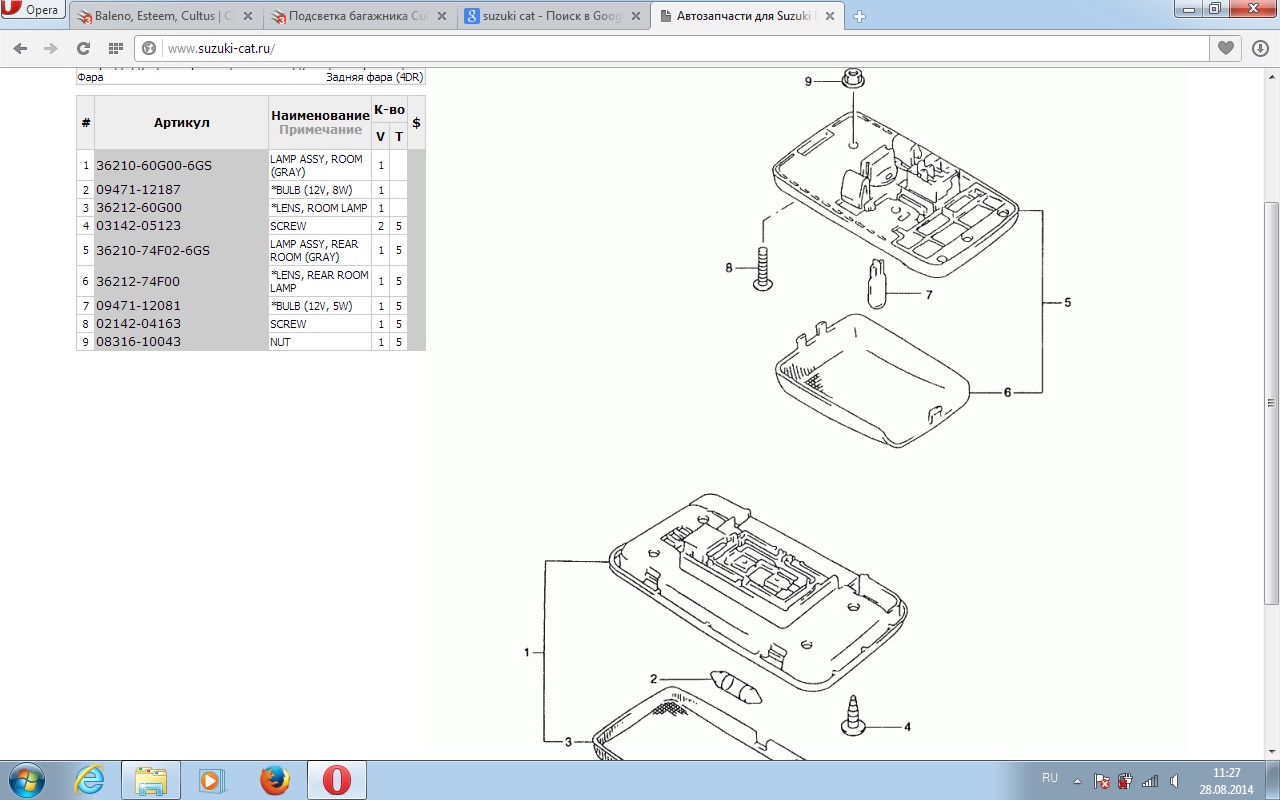Select part number 09471-12187

[138, 190]
